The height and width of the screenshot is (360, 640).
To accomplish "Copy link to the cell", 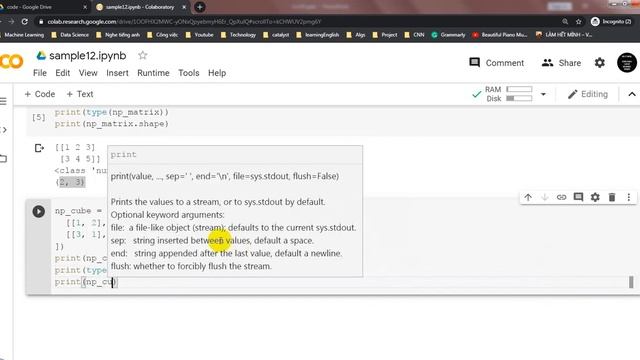I will (x=562, y=198).
